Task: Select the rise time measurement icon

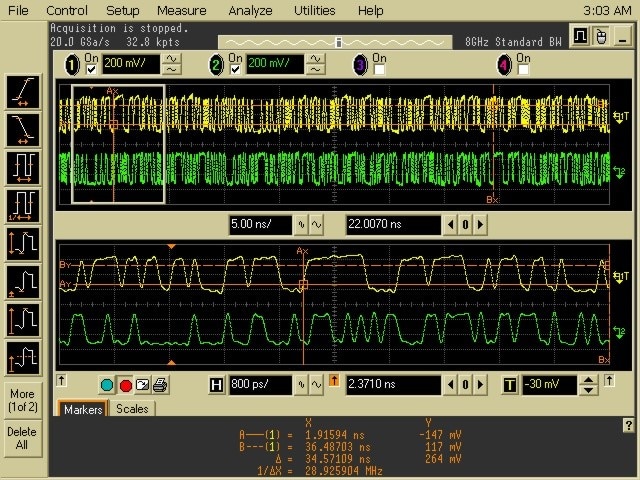Action: pyautogui.click(x=23, y=92)
